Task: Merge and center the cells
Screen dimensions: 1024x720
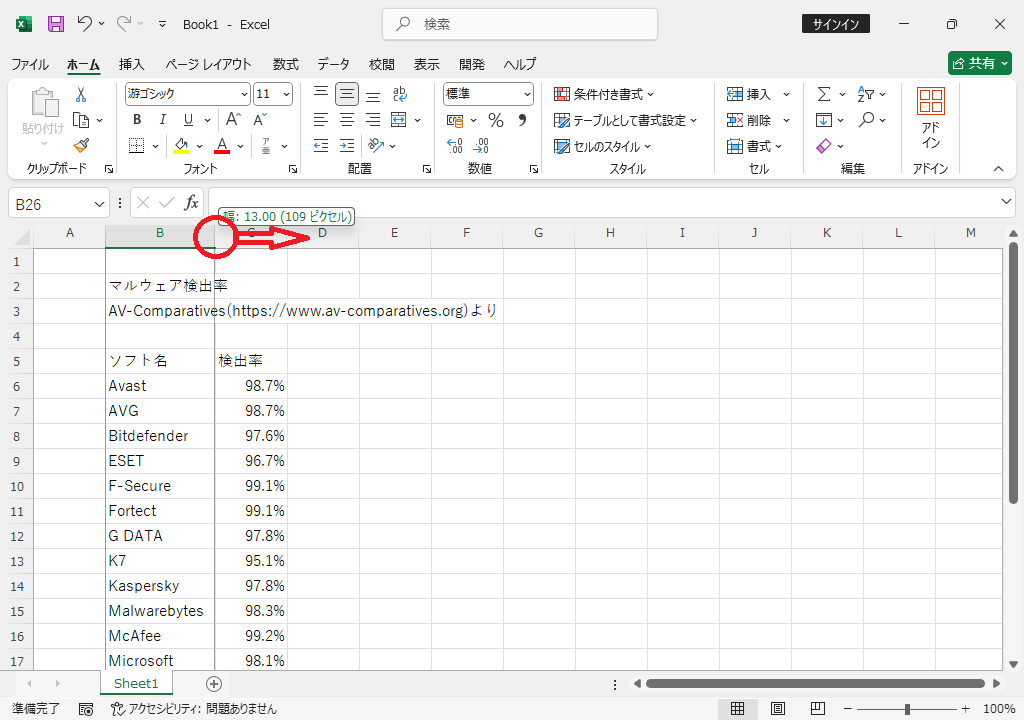Action: click(x=398, y=120)
